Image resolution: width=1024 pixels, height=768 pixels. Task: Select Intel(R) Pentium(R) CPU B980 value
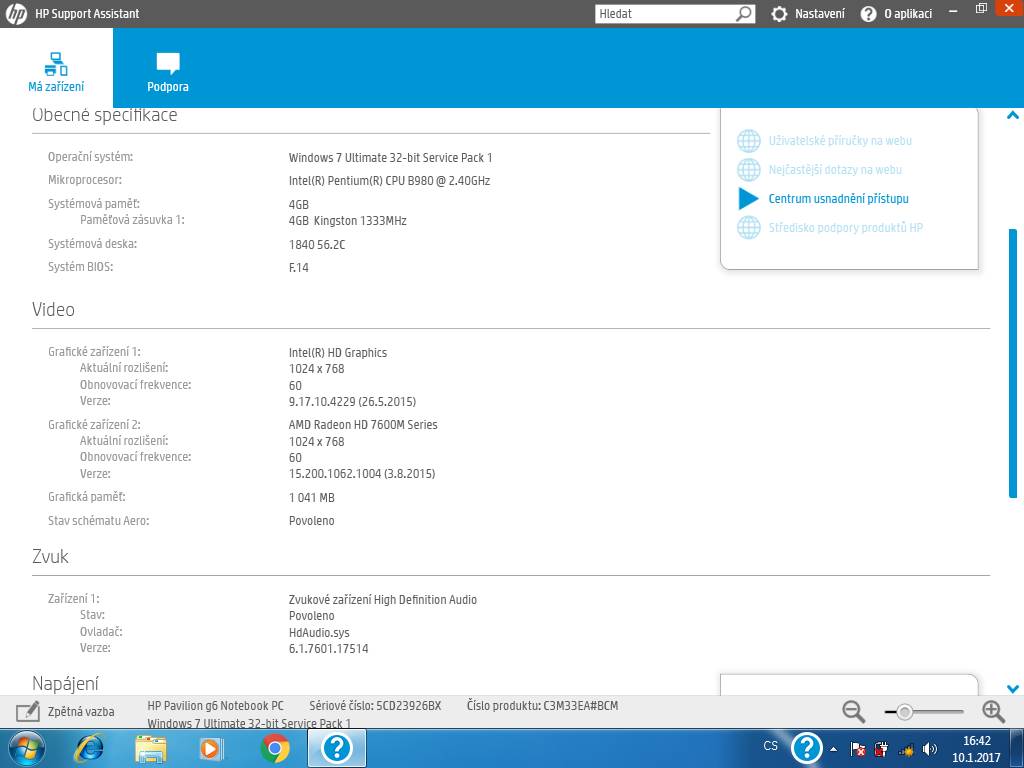click(389, 181)
